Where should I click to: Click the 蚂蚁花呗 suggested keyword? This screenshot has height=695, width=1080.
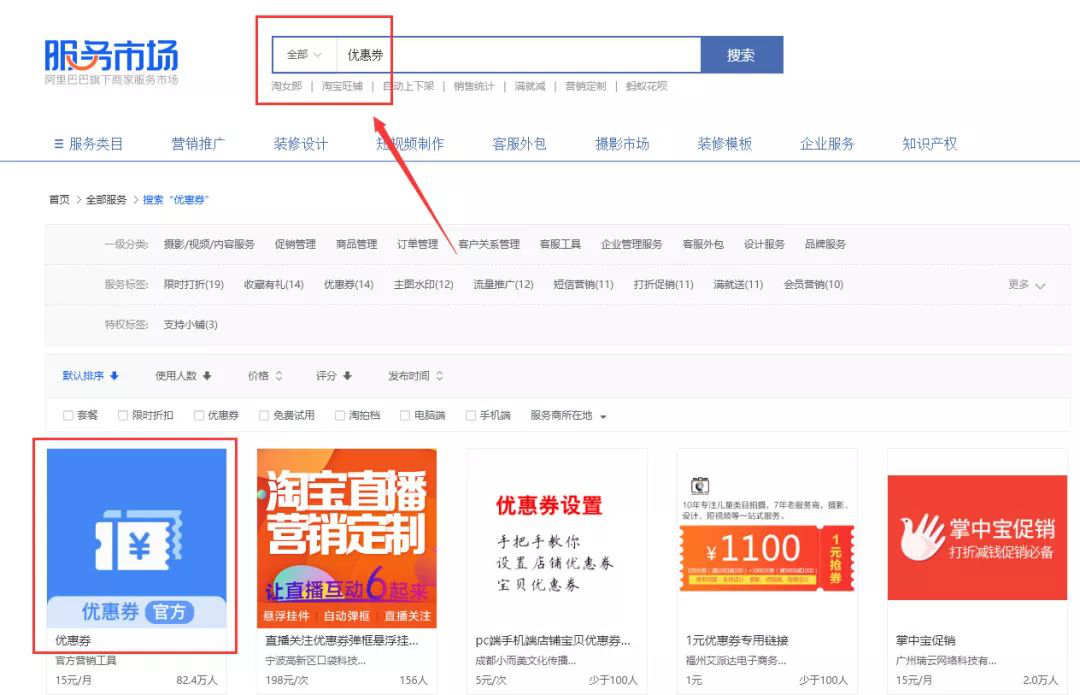pyautogui.click(x=646, y=86)
